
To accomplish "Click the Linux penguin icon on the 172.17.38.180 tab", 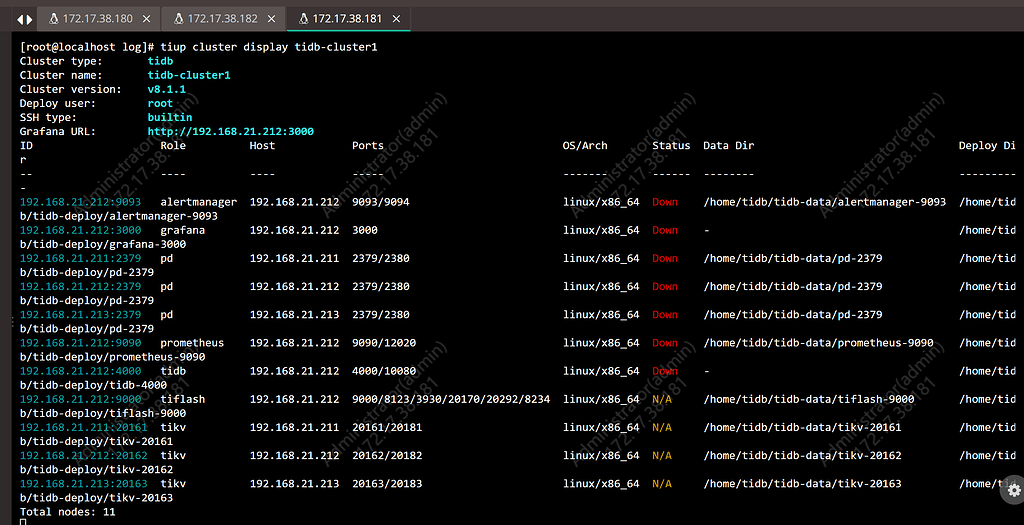I will click(52, 19).
